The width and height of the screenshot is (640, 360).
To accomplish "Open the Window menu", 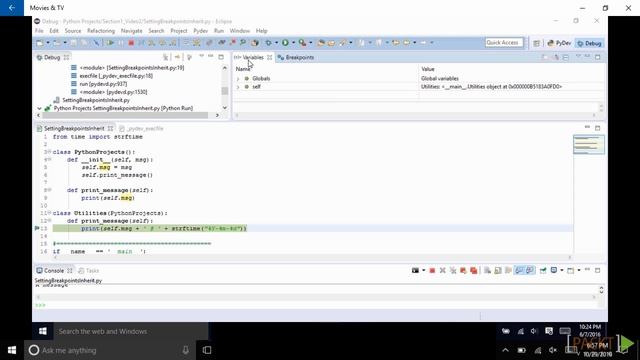I will click(240, 31).
